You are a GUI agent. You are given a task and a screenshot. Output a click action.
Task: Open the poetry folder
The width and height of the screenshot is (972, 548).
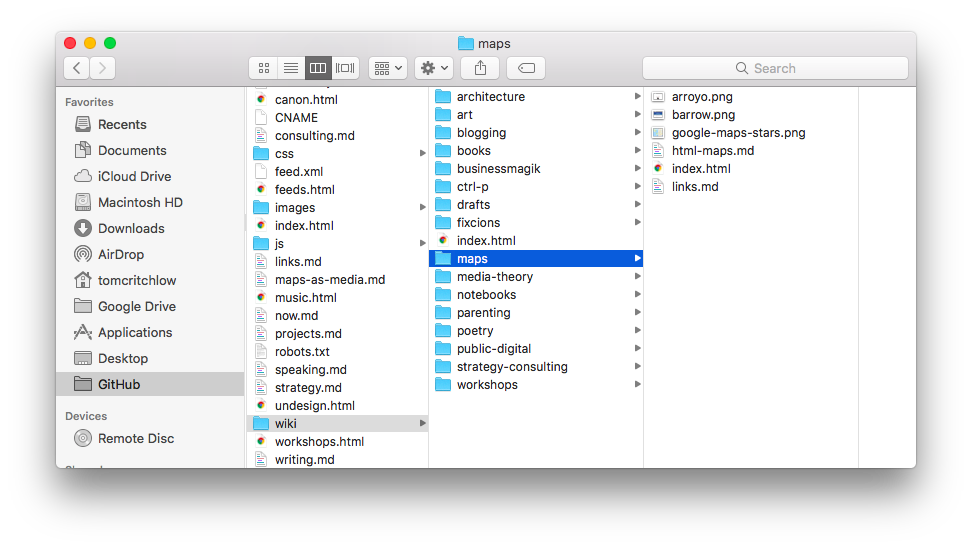(536, 330)
